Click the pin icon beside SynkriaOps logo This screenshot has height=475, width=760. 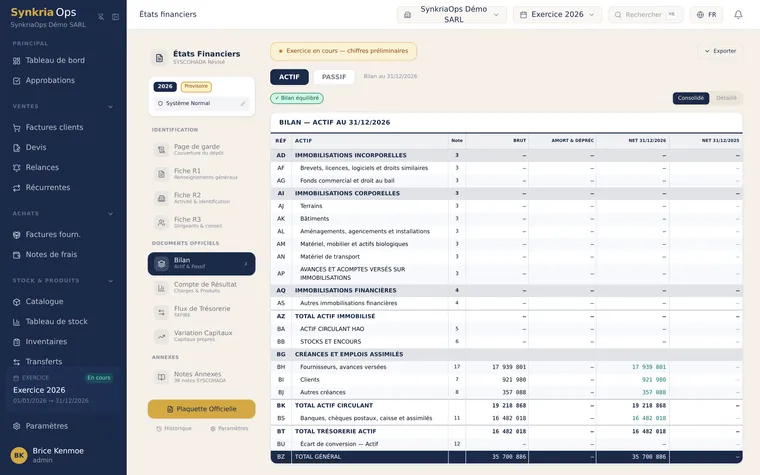(101, 16)
